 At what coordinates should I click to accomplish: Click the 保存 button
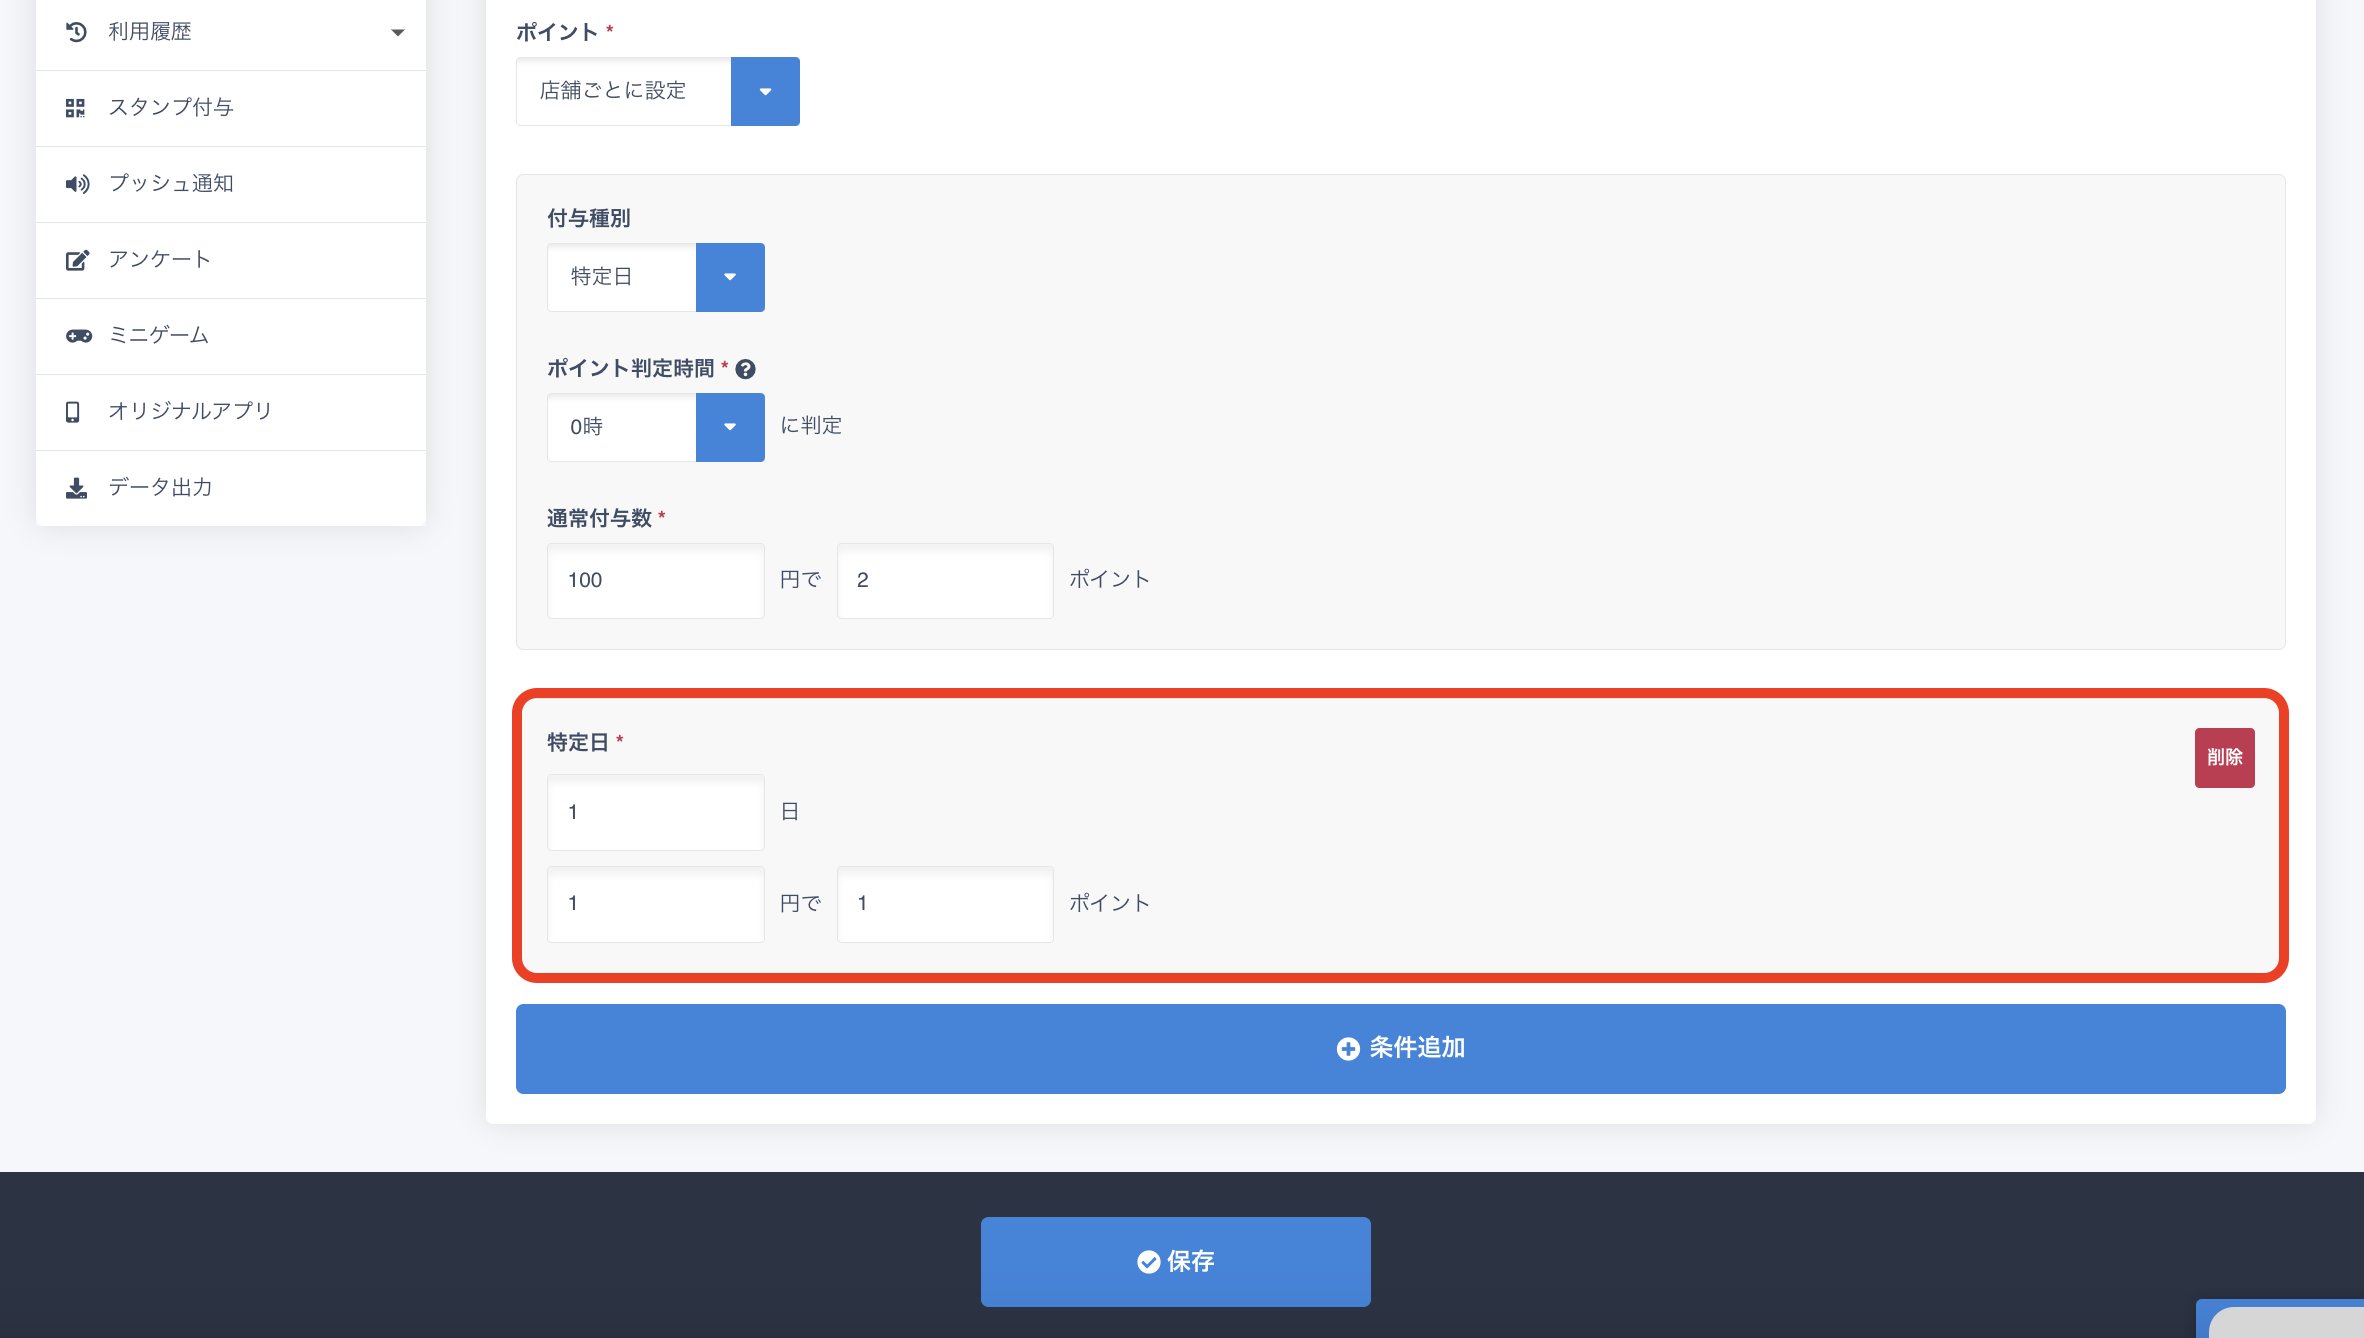click(1175, 1261)
